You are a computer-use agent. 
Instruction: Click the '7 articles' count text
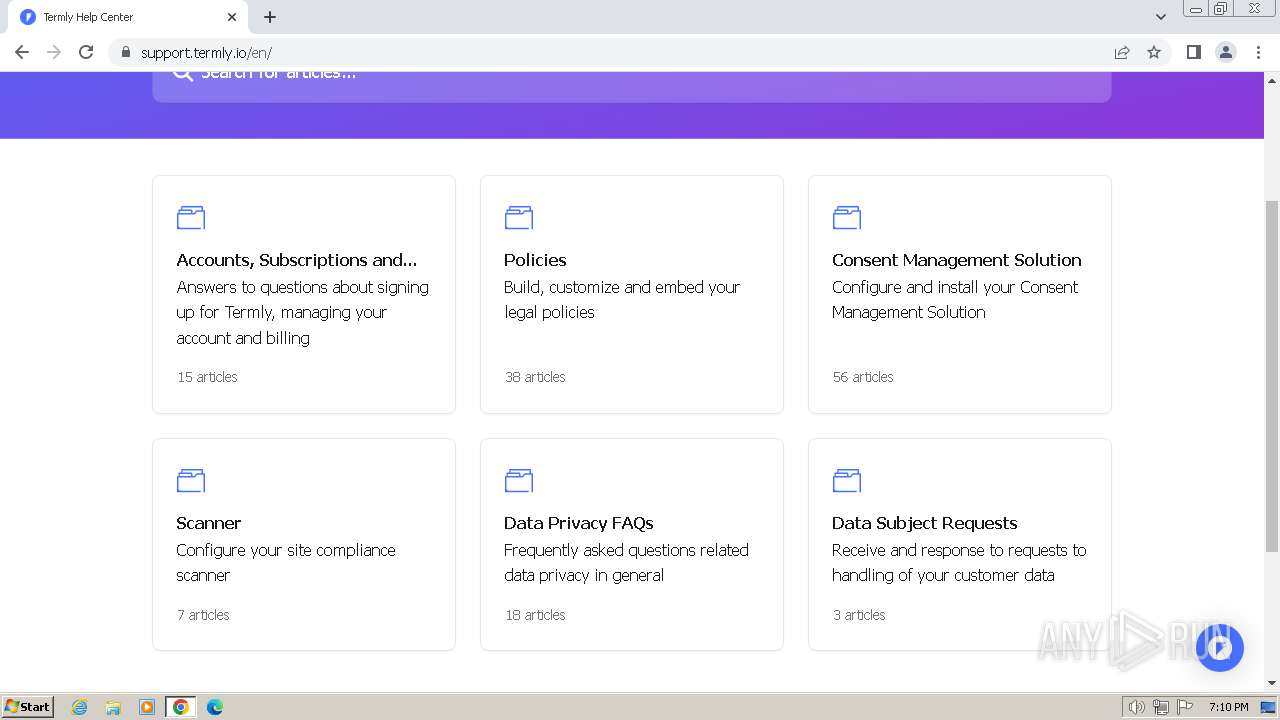click(203, 615)
